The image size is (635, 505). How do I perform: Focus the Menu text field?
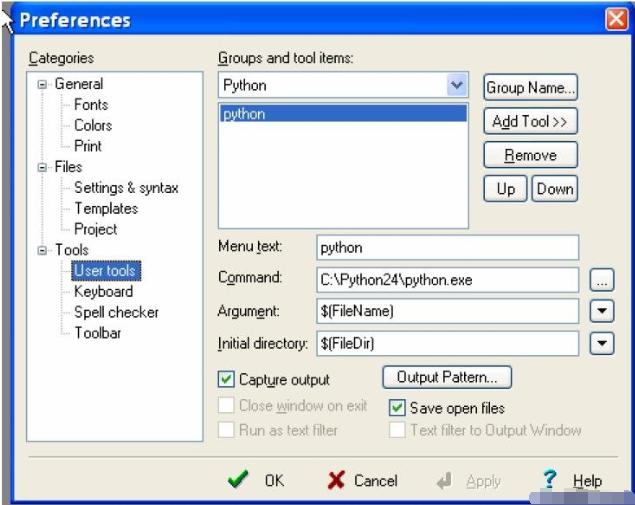[447, 247]
